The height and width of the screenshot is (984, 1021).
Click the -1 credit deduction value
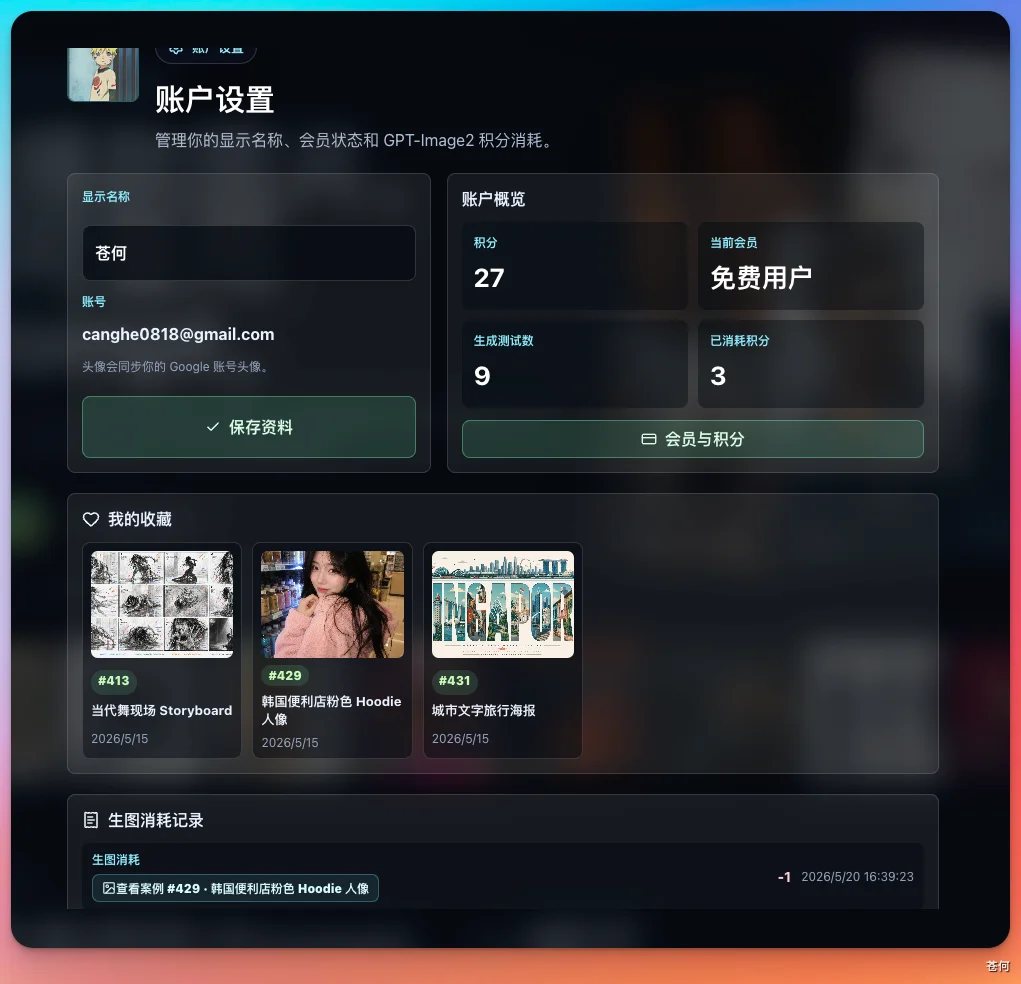[784, 877]
